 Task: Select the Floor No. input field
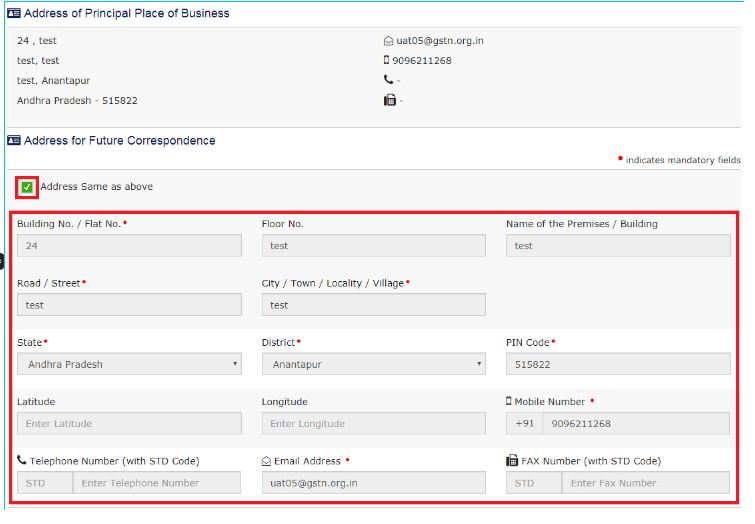click(x=373, y=246)
